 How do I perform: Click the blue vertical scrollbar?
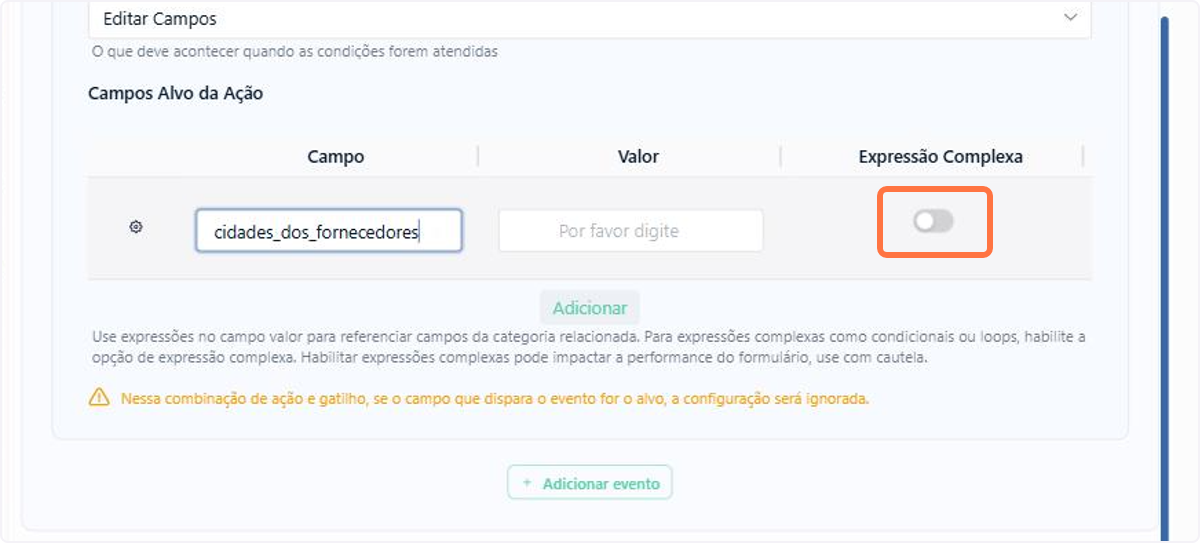coord(1164,279)
